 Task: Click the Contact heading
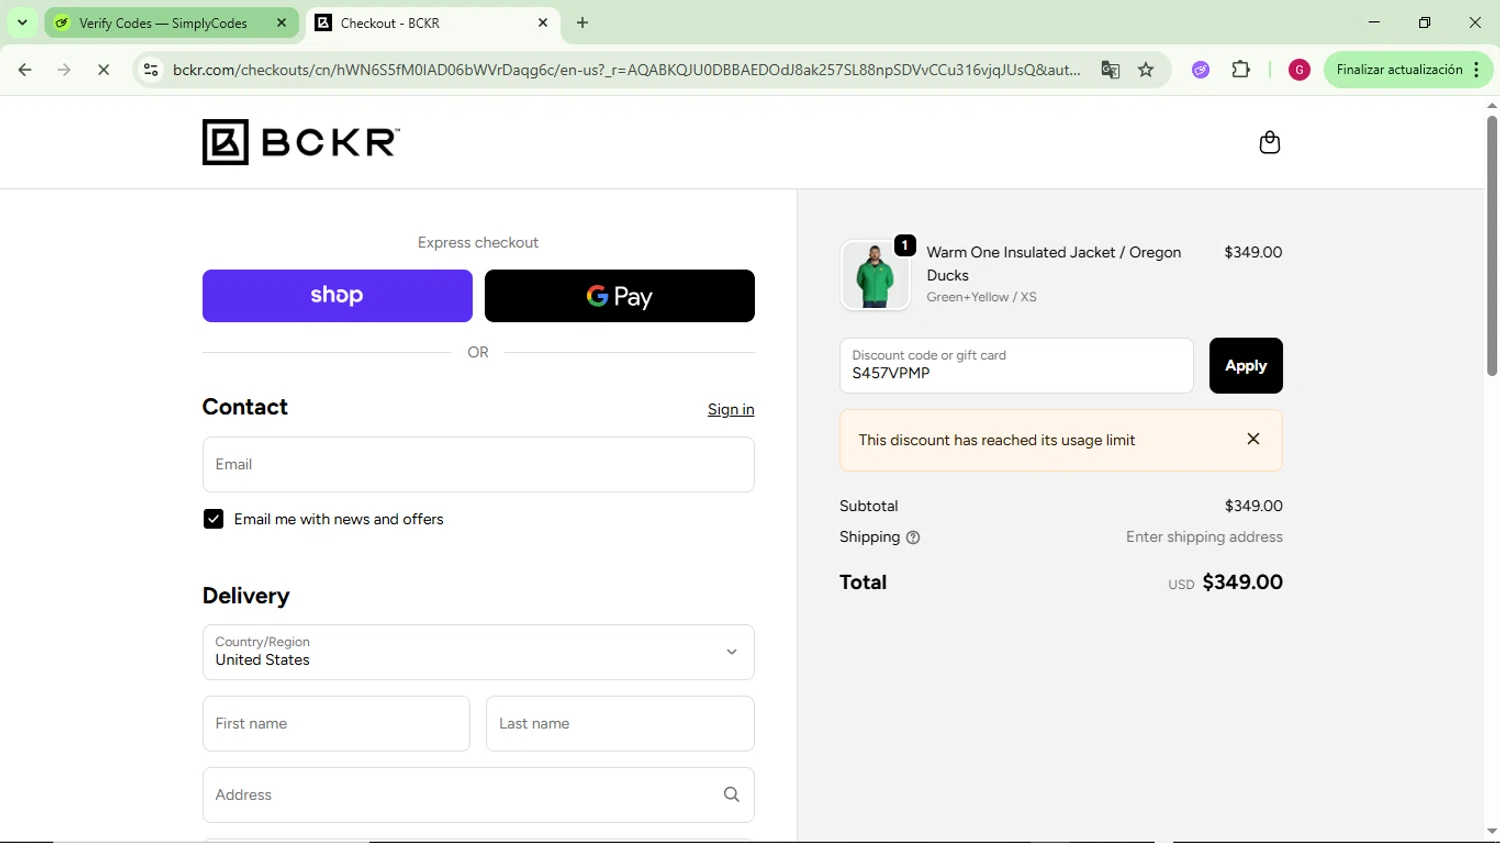(x=245, y=407)
